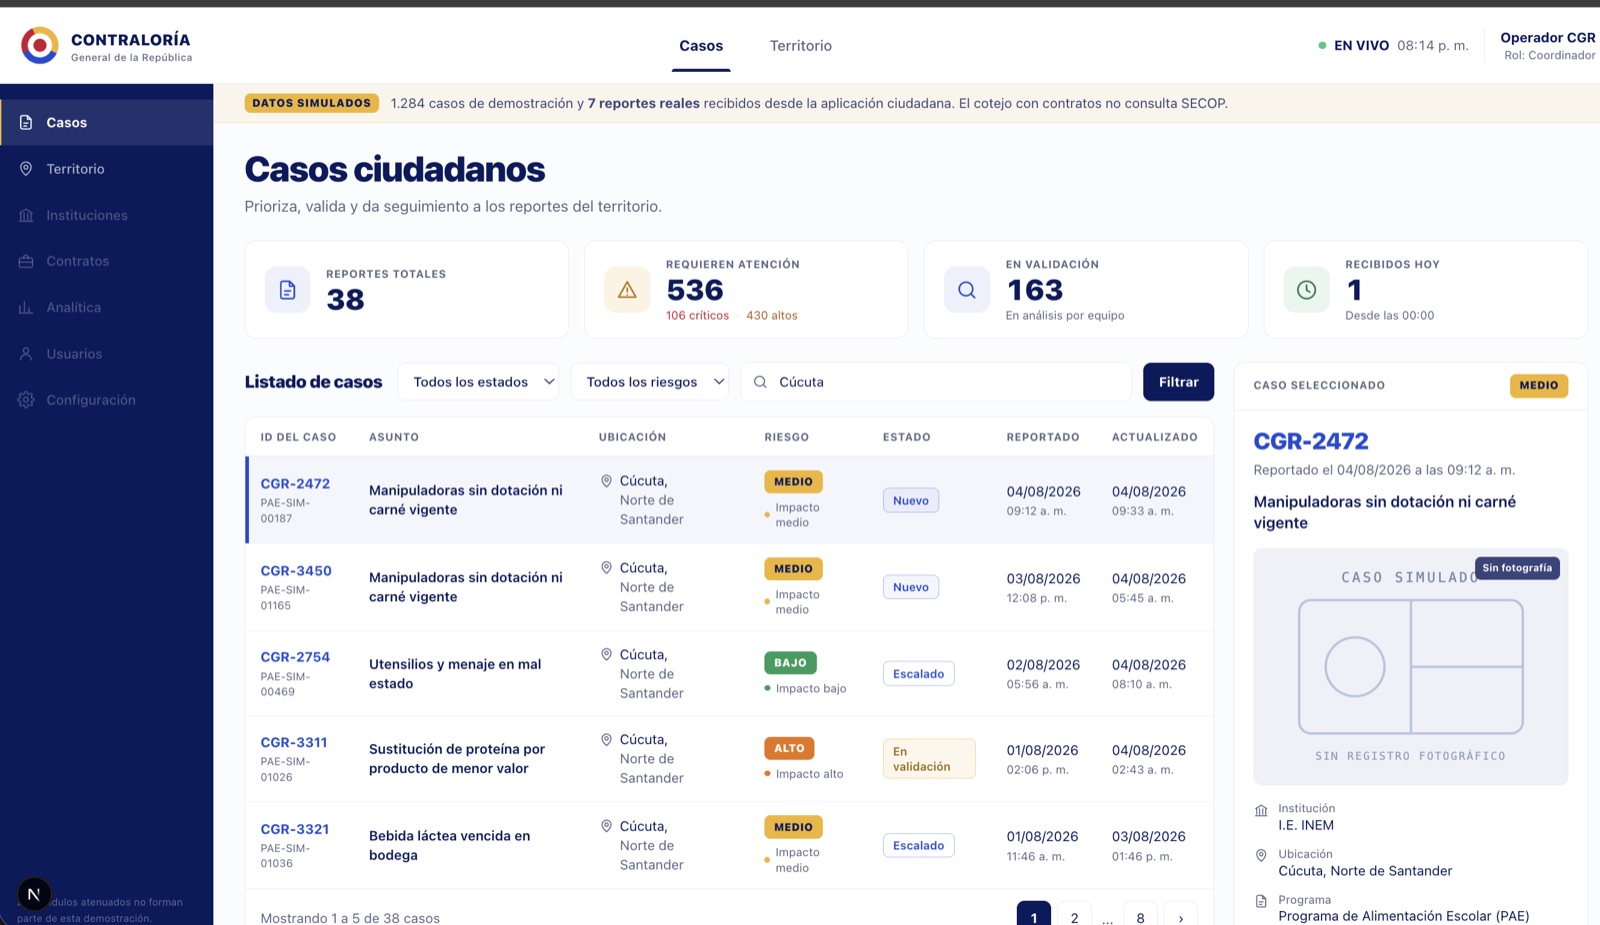Click Nuevo status in CGR-3450 row

[911, 587]
